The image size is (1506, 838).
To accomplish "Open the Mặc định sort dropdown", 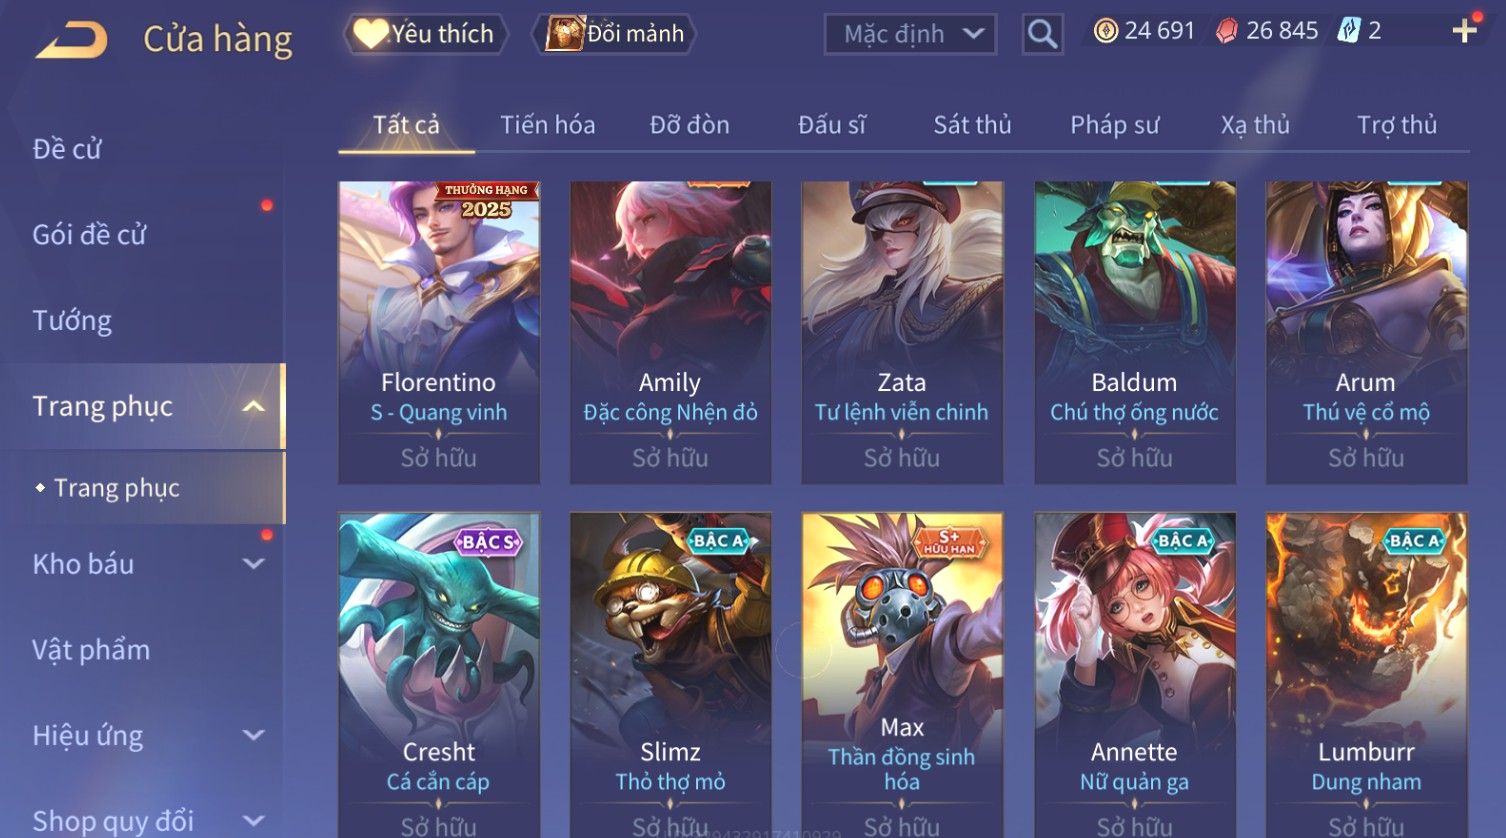I will pyautogui.click(x=910, y=34).
